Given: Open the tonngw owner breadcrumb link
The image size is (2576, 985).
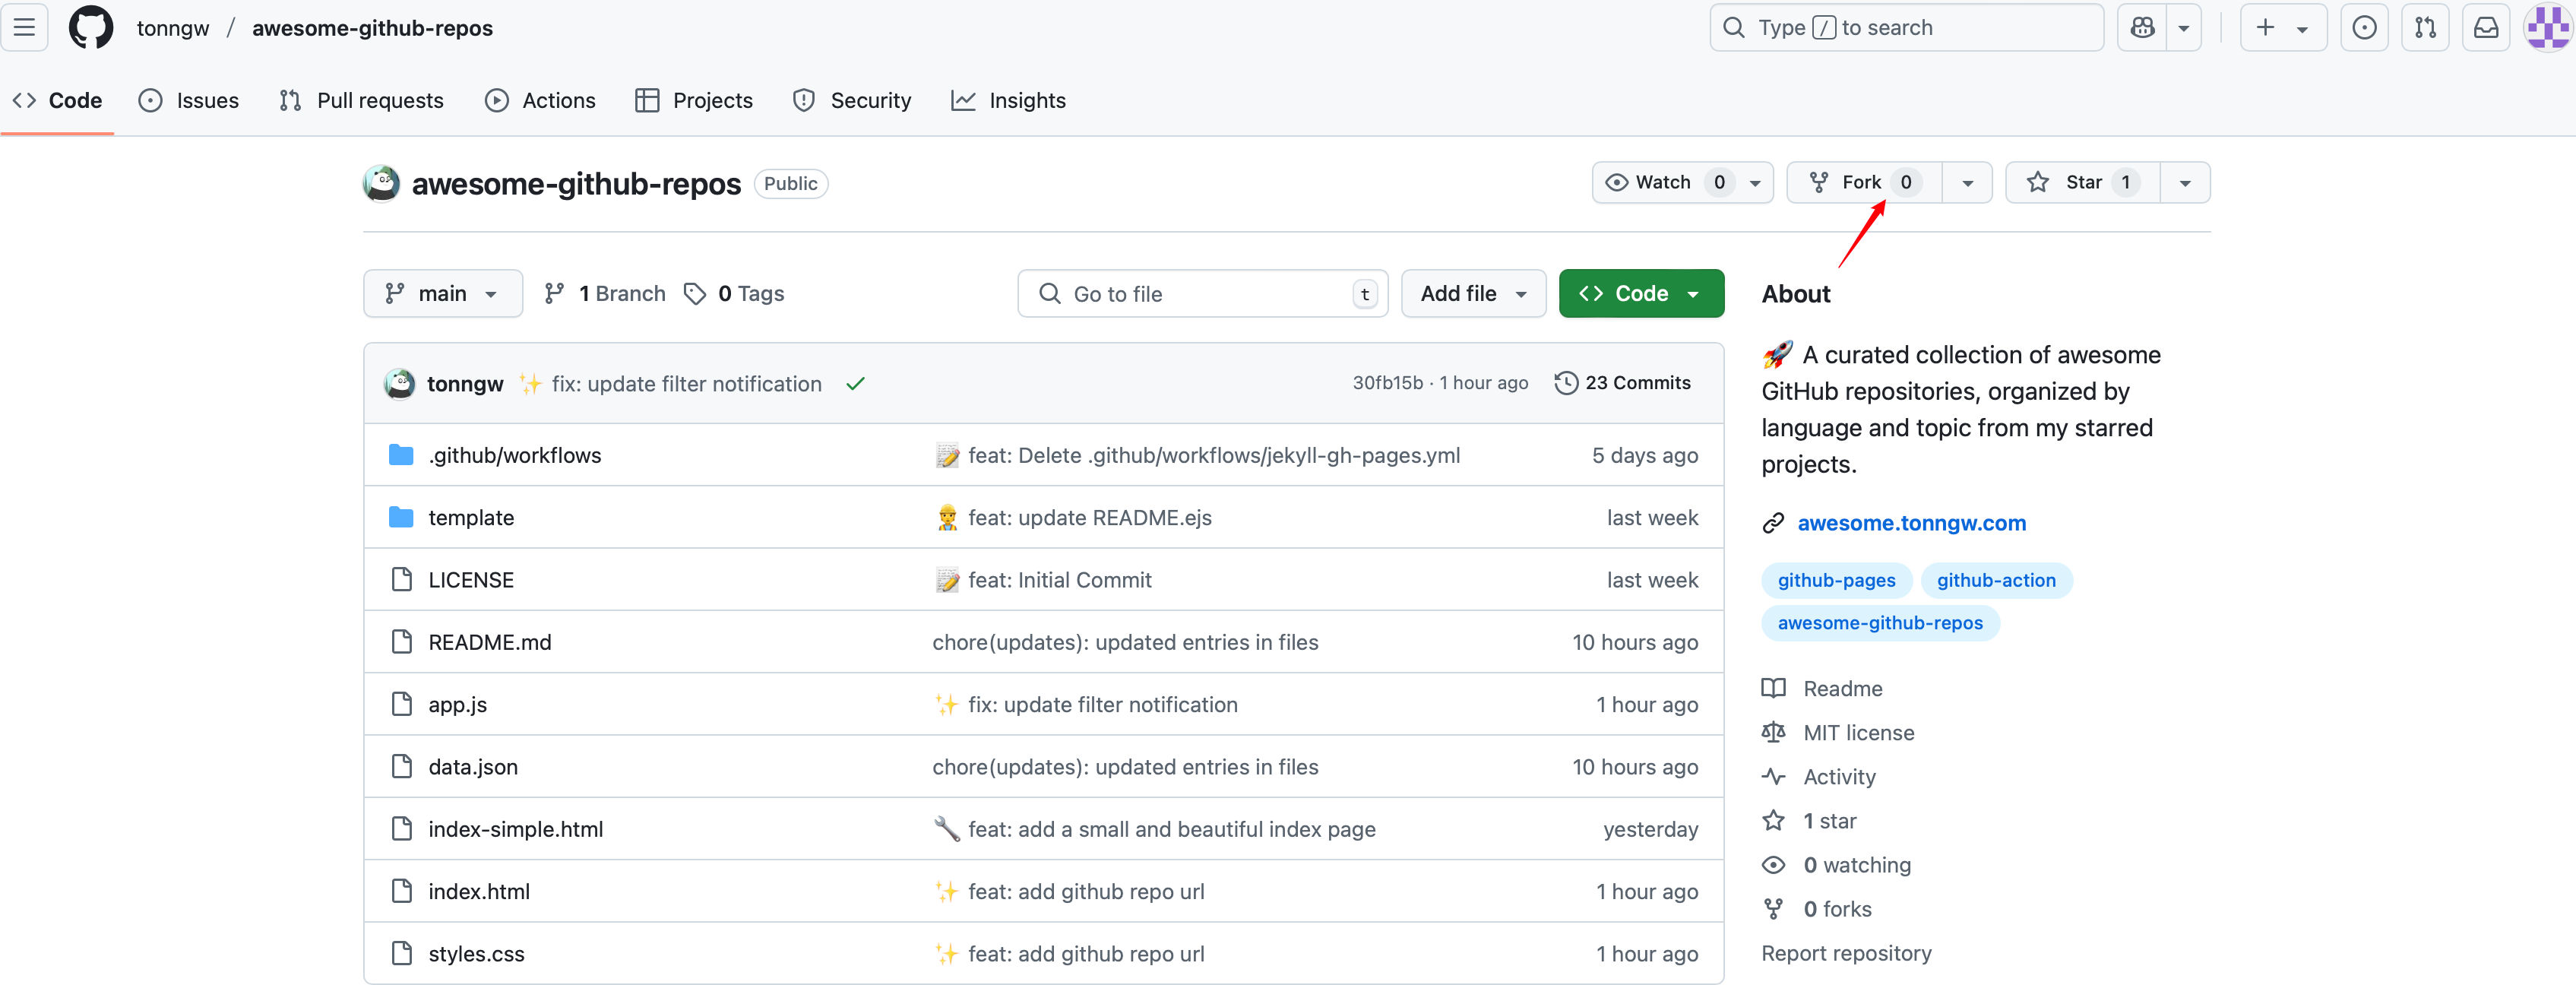Looking at the screenshot, I should [173, 28].
